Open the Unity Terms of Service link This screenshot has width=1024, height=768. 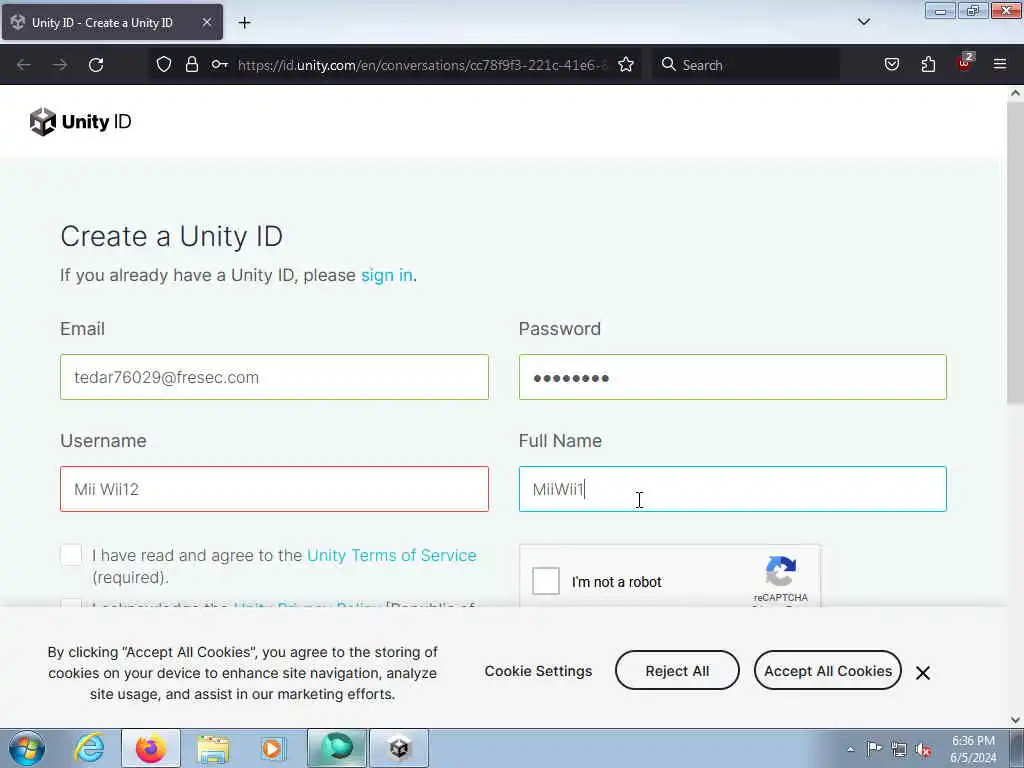392,555
